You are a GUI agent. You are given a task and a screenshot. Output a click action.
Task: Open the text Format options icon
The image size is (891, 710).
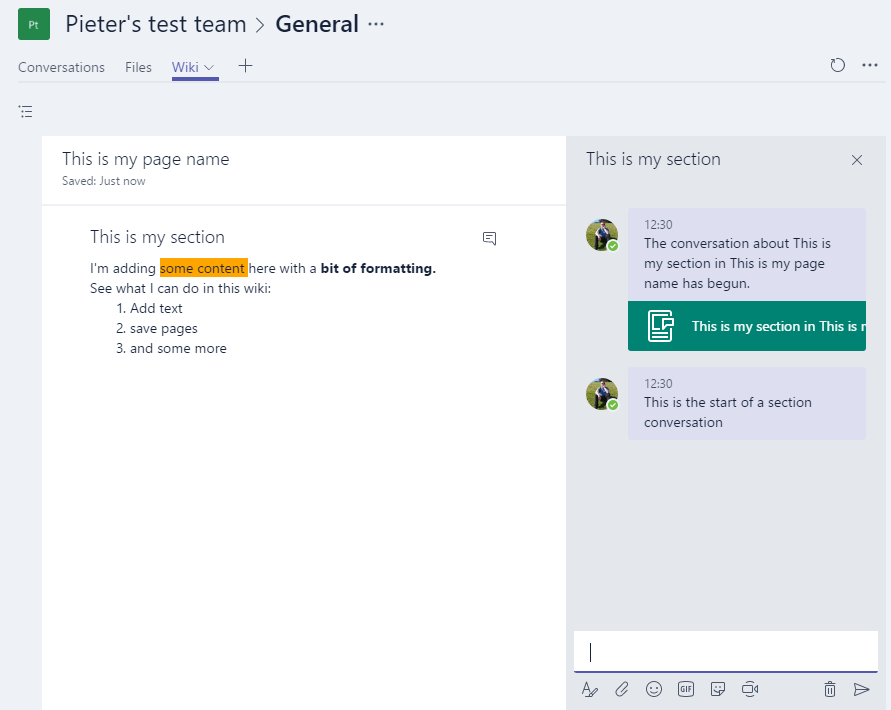[590, 690]
